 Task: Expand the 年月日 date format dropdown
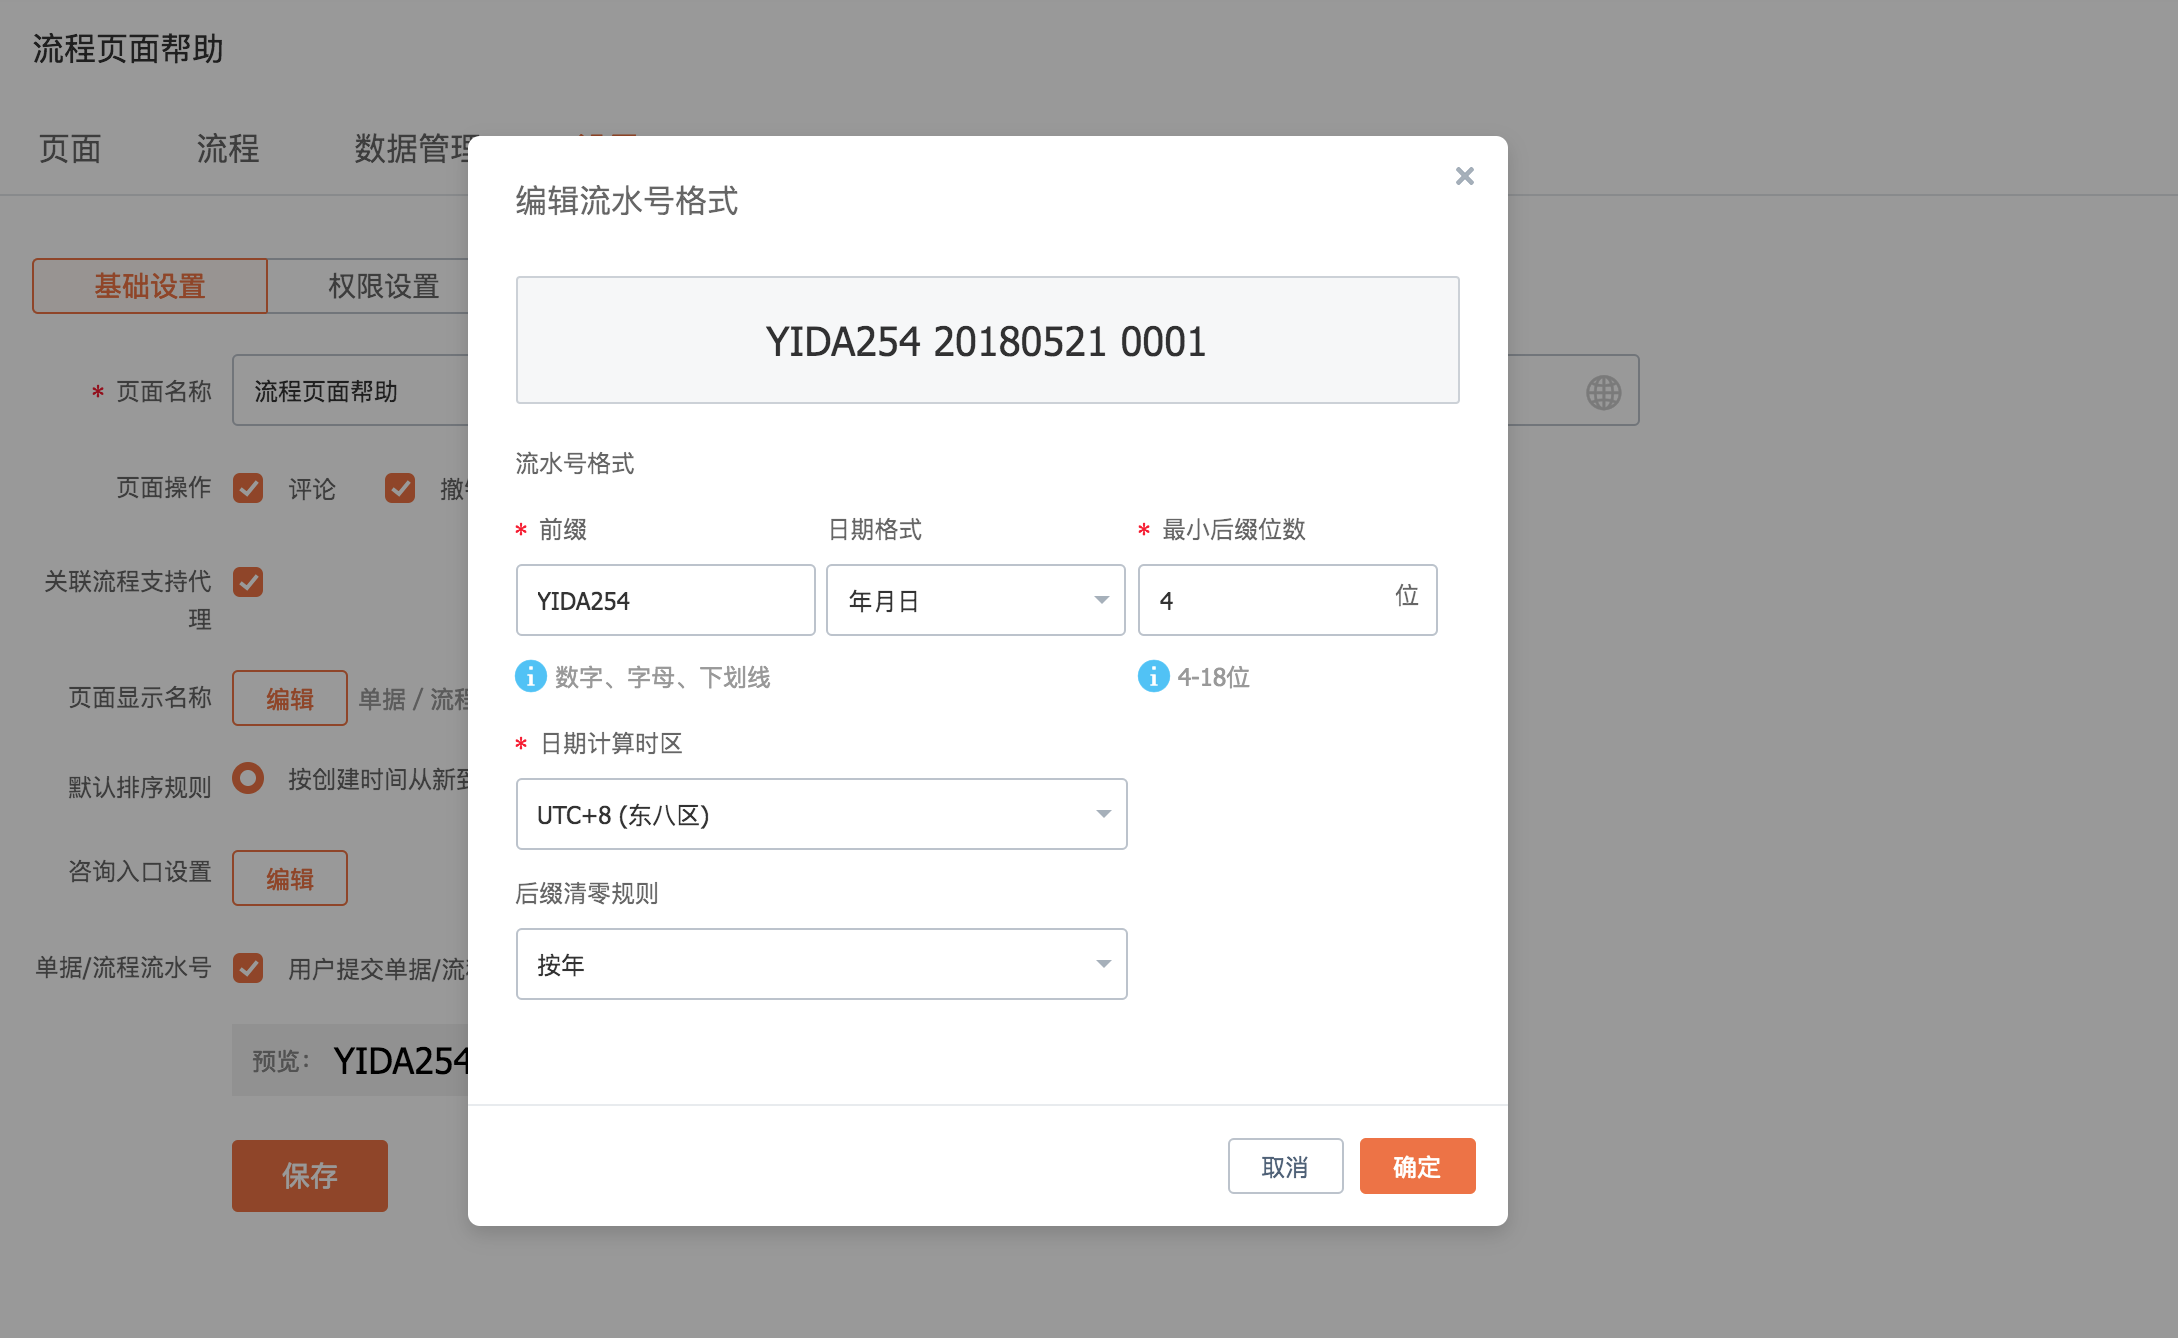(975, 600)
